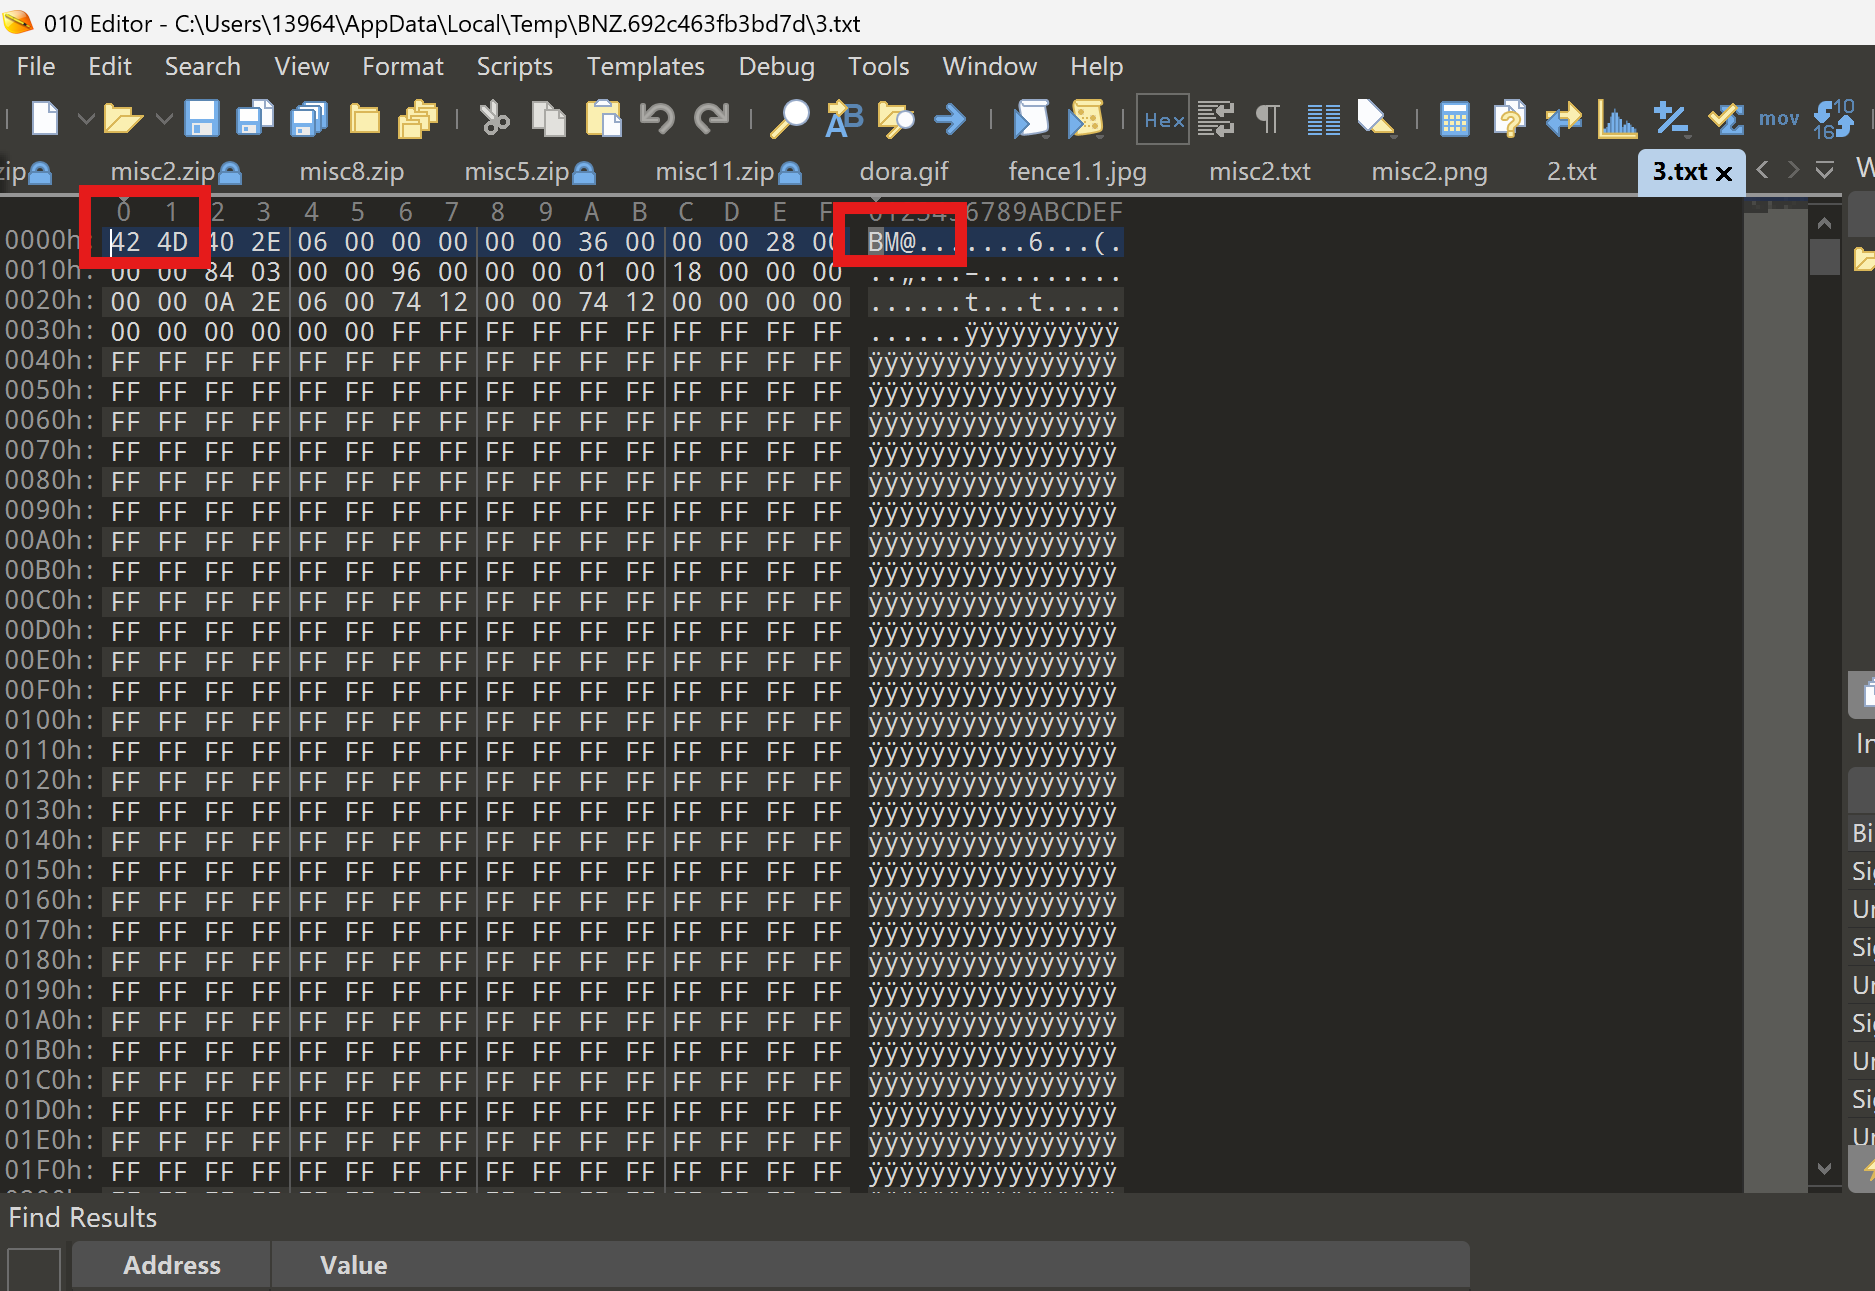Open the View menu

click(x=302, y=67)
